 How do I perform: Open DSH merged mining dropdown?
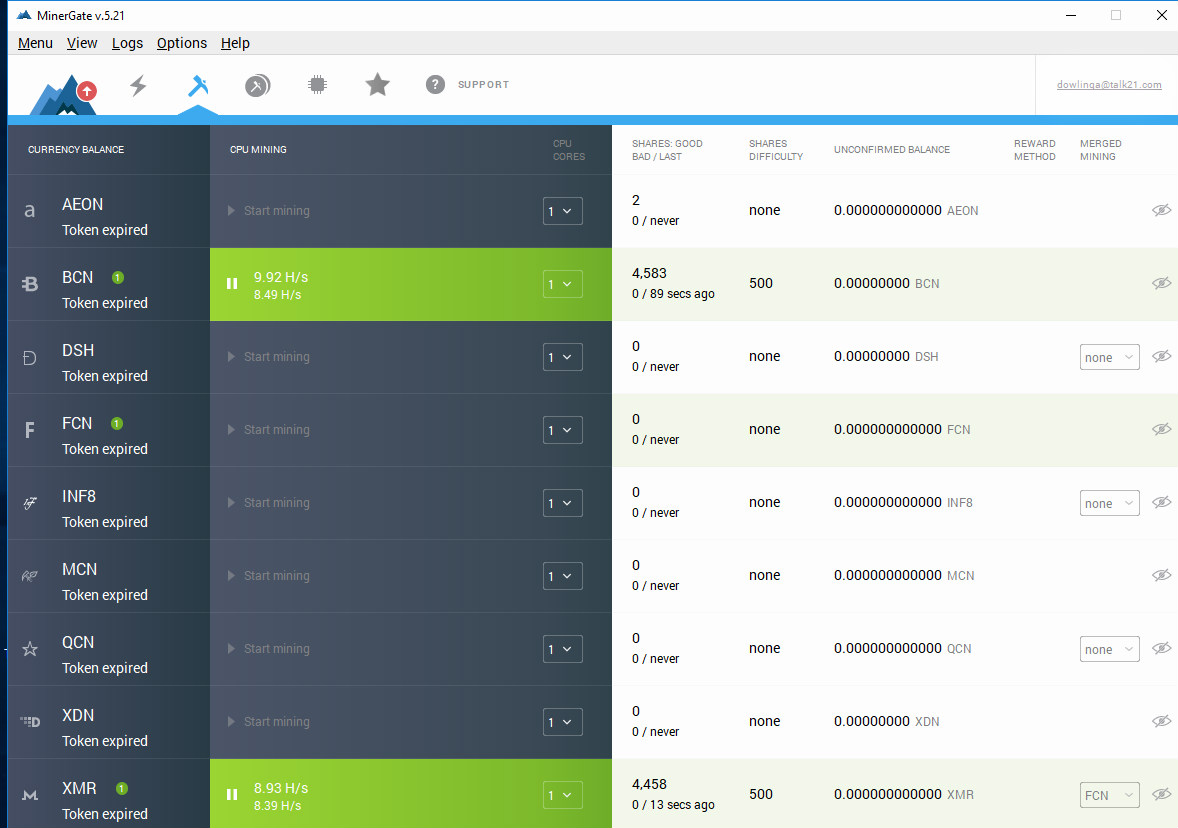(x=1110, y=357)
